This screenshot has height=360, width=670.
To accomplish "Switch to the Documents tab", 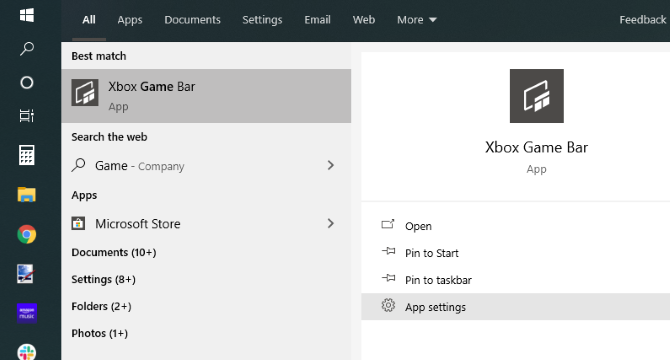I will point(192,20).
